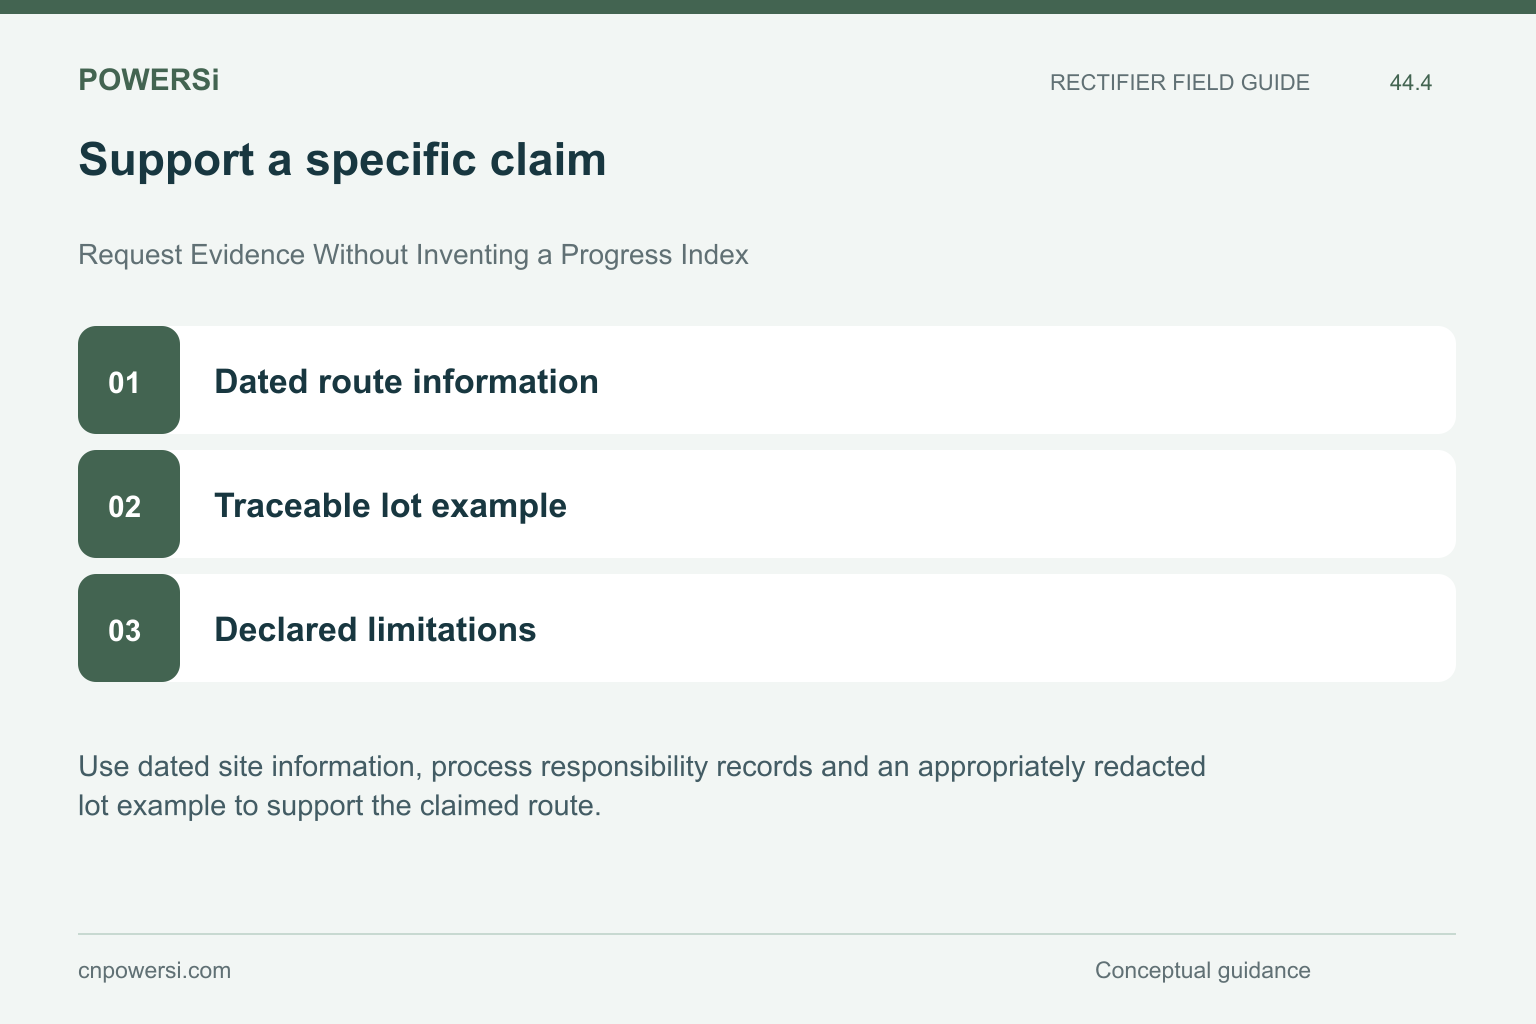This screenshot has width=1536, height=1024.
Task: Select the heading 'Support a specific claim'
Action: tap(342, 159)
